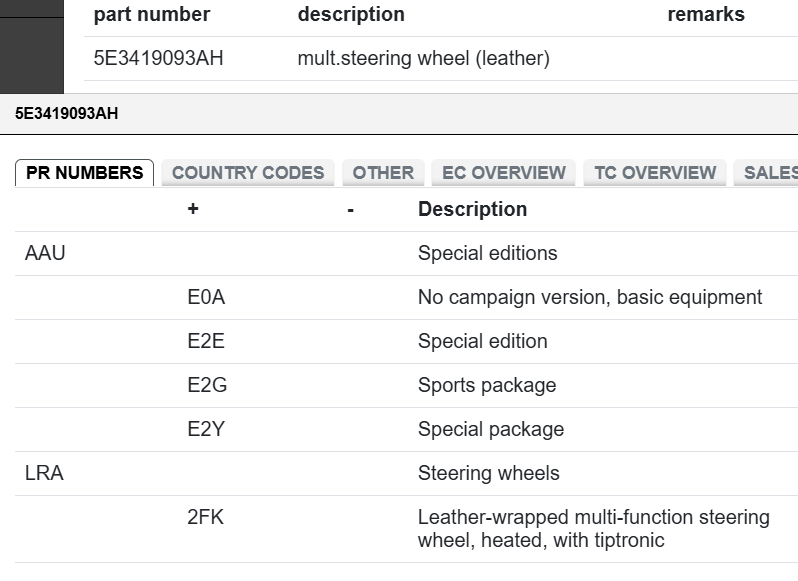
Task: Select the OTHER tab
Action: click(383, 173)
